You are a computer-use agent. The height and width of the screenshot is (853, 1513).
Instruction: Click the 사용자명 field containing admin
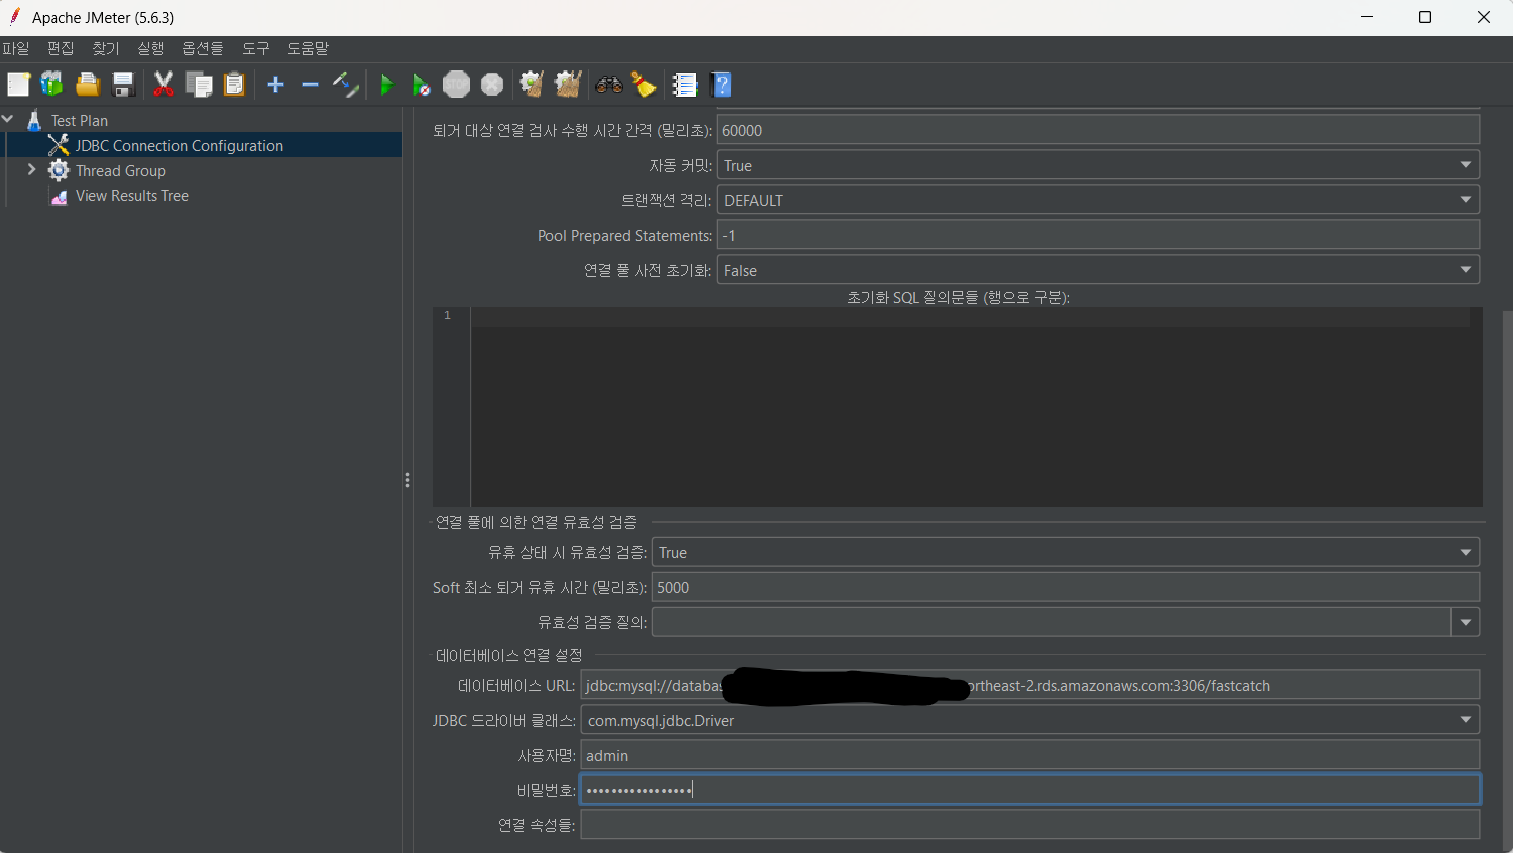(x=1030, y=755)
